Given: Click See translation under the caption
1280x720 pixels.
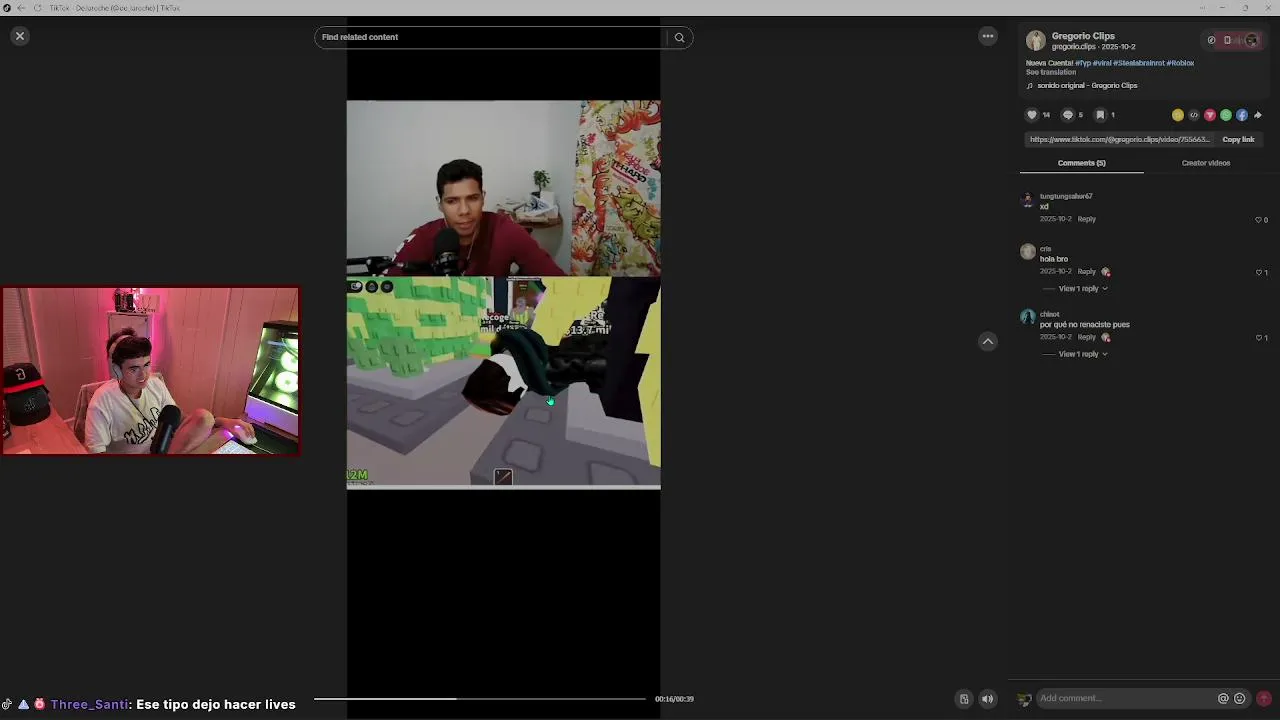Looking at the screenshot, I should [1051, 72].
